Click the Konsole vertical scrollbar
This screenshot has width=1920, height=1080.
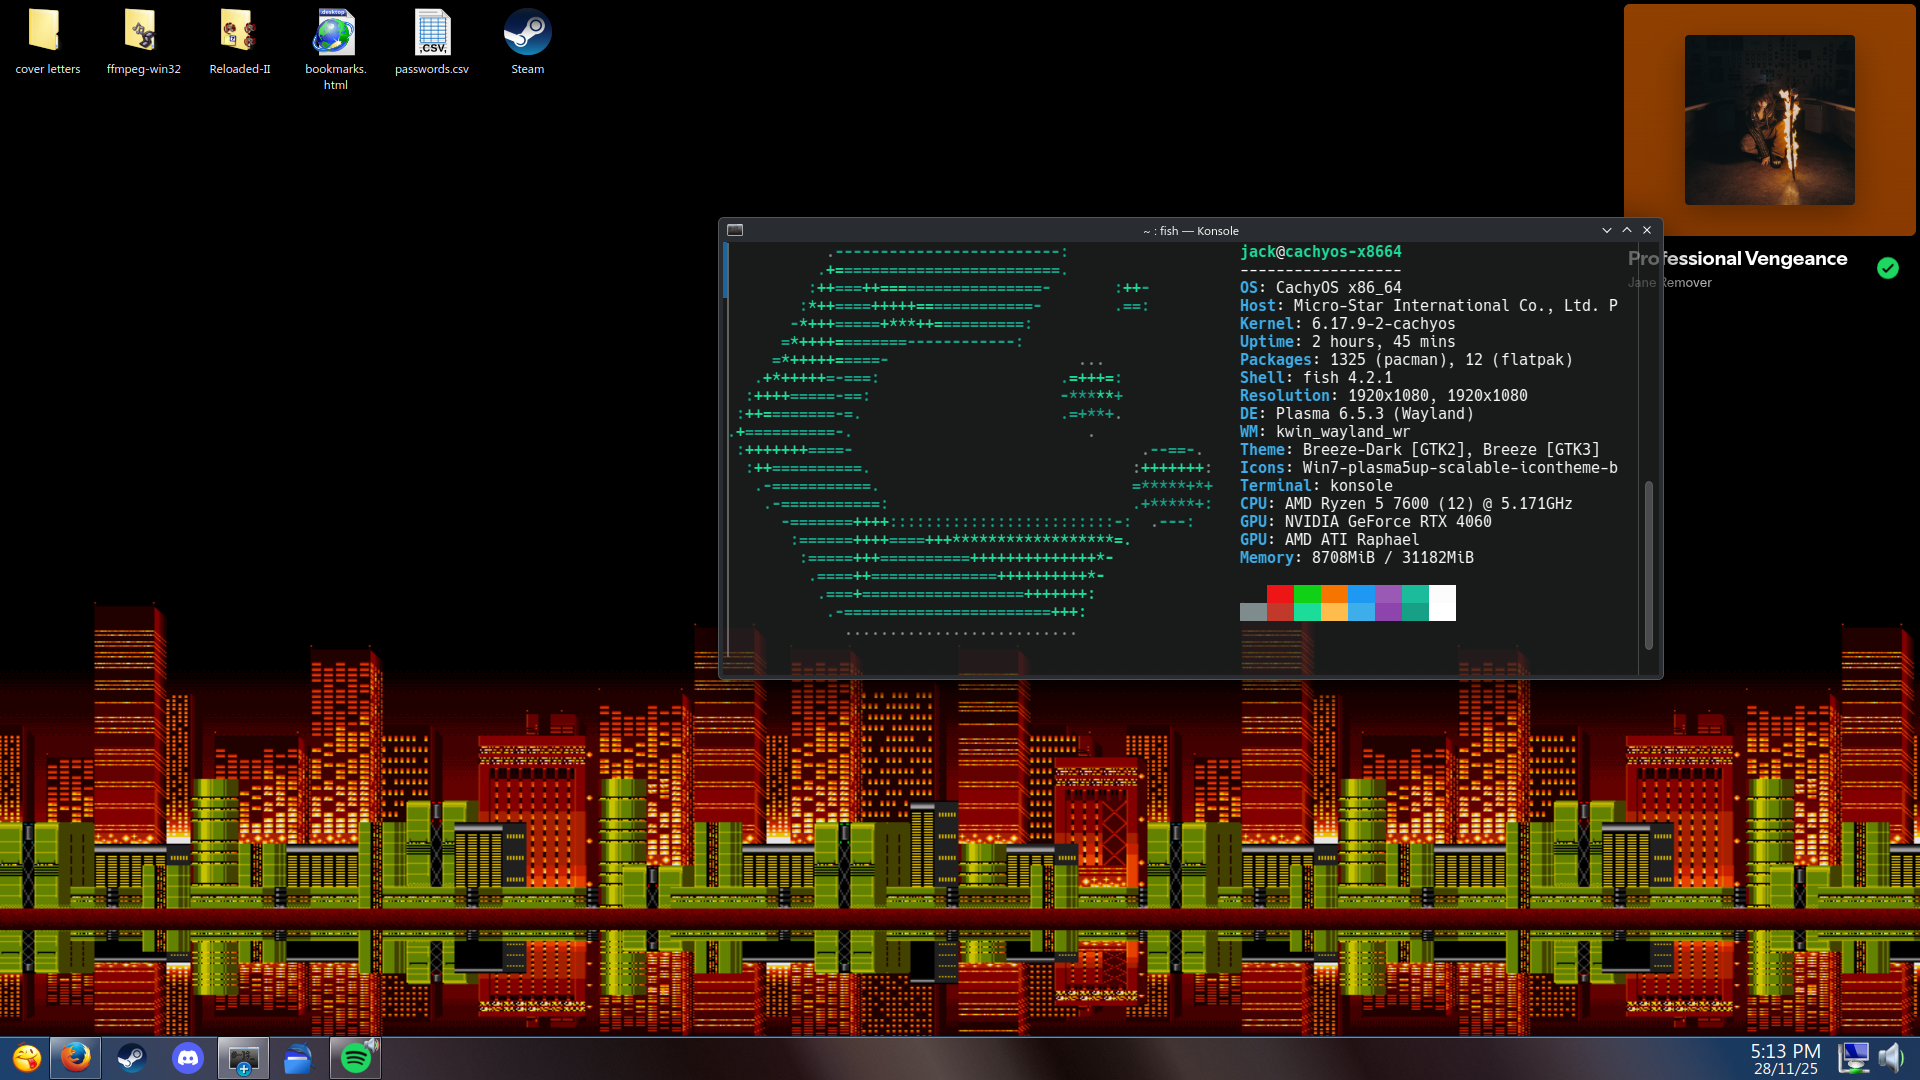click(x=1648, y=565)
